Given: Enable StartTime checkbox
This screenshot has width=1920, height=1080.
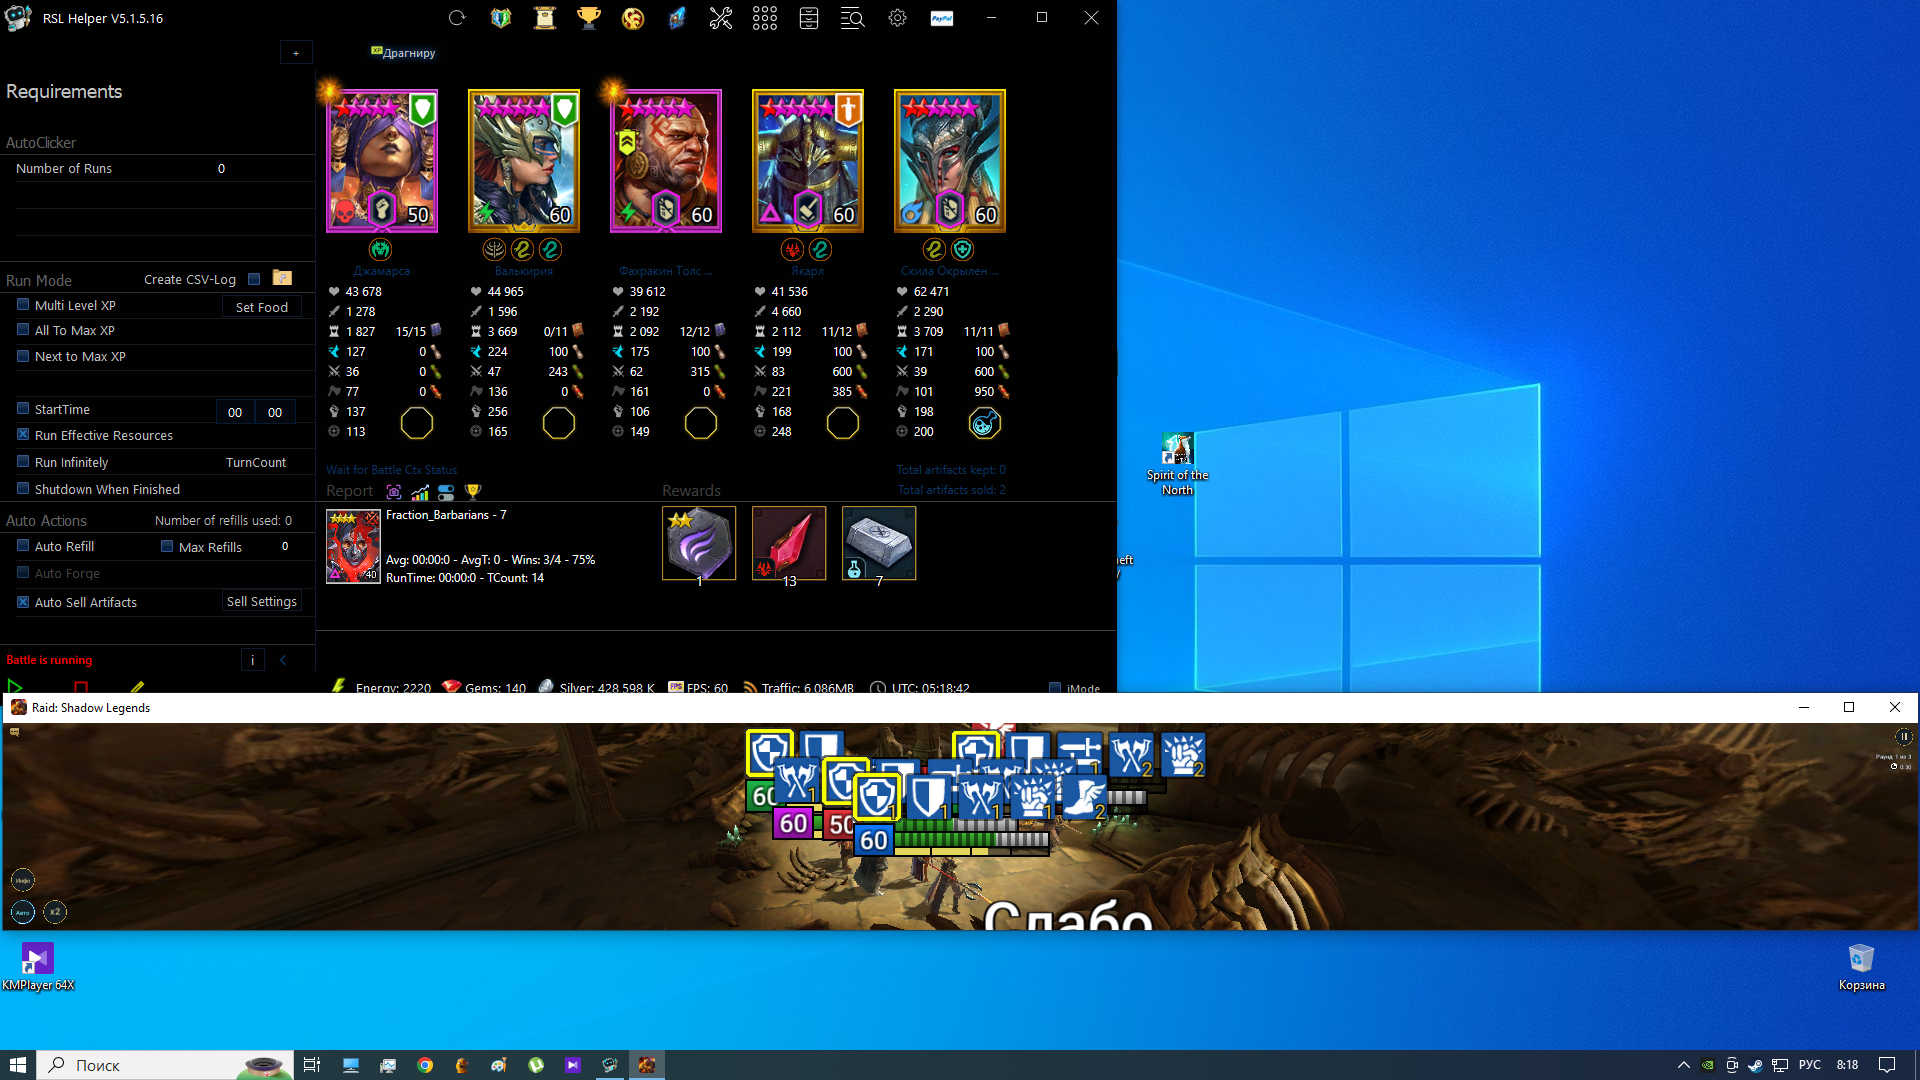Looking at the screenshot, I should pyautogui.click(x=23, y=409).
